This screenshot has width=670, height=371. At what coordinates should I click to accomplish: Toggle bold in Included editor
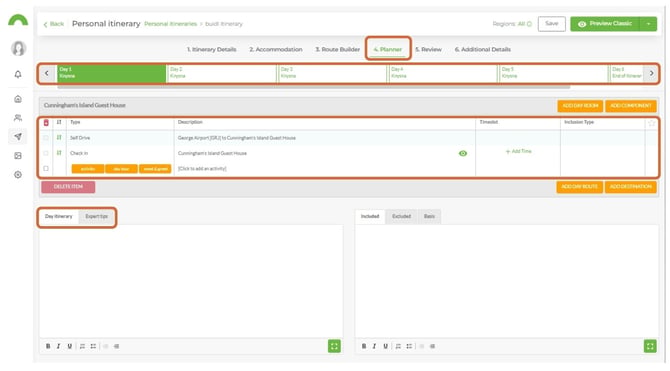[364, 346]
